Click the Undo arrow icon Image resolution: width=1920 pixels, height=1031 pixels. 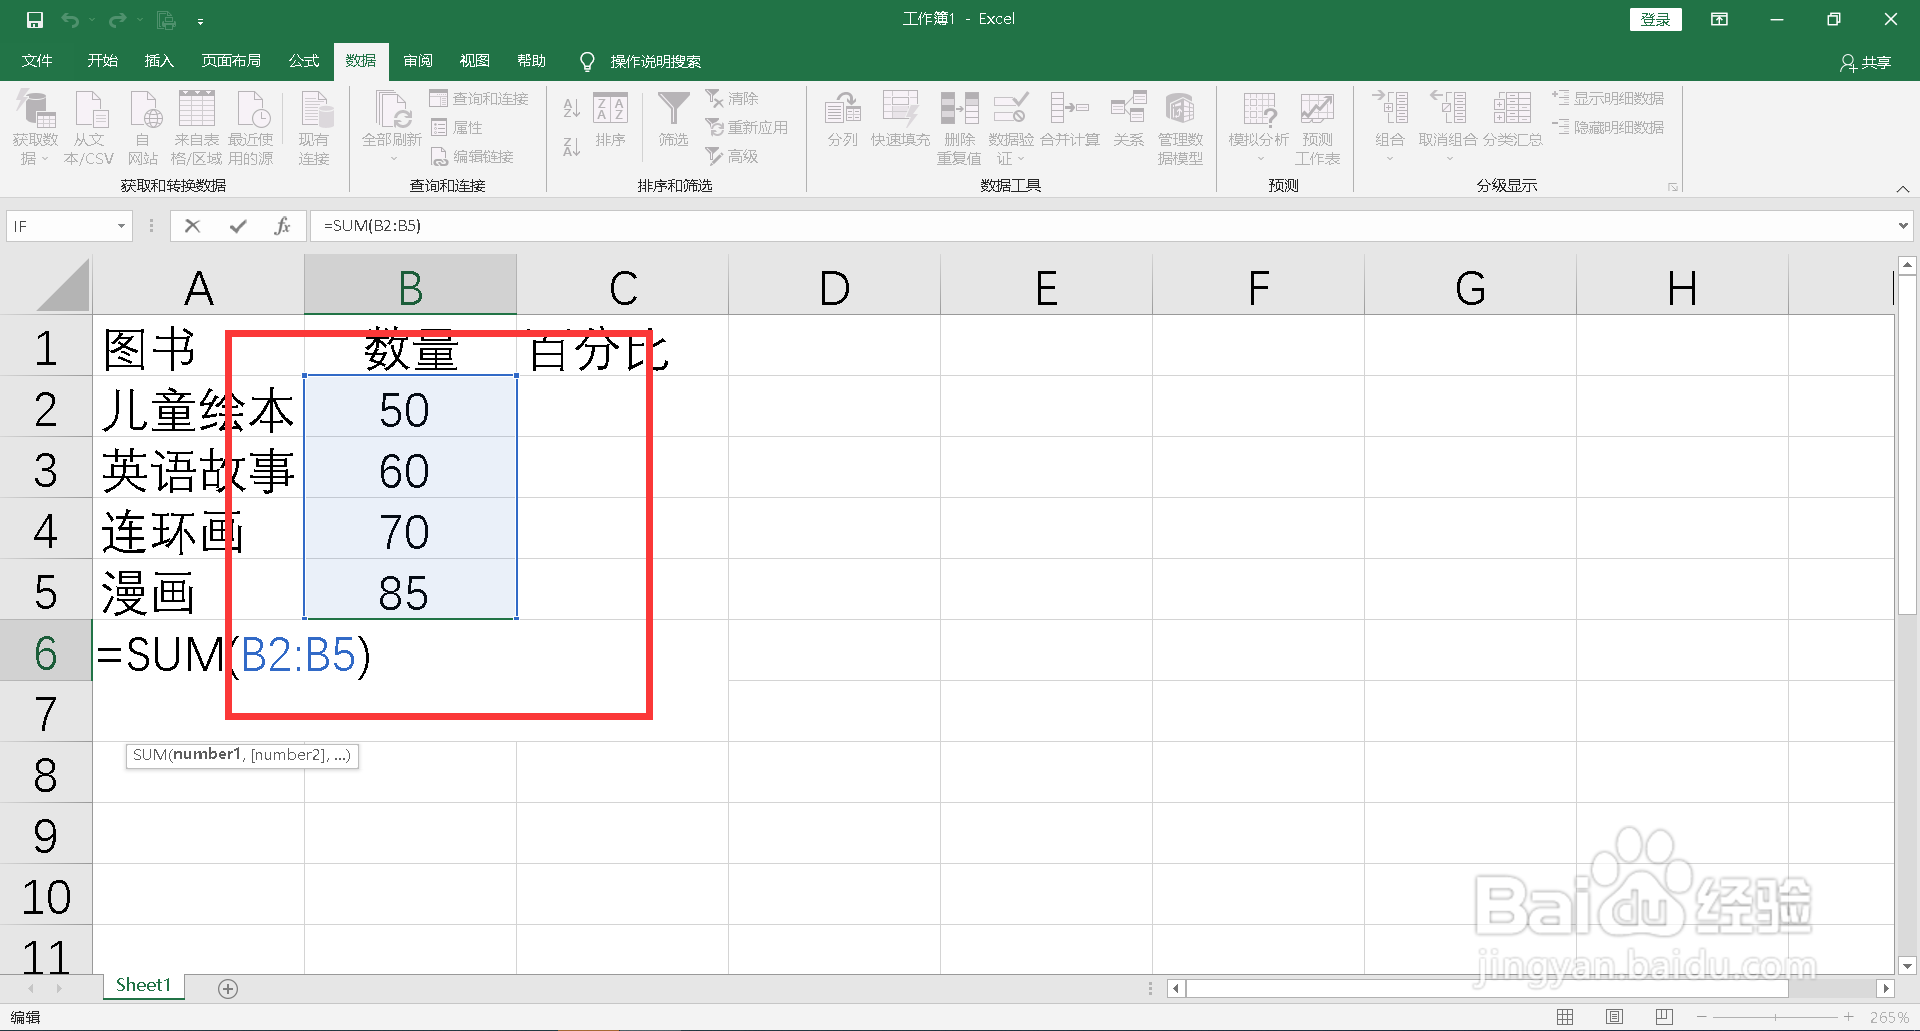(x=69, y=20)
